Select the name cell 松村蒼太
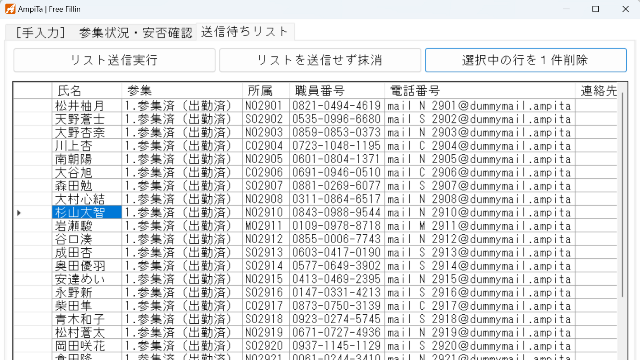Viewport: 640px width, 360px height. click(x=87, y=332)
